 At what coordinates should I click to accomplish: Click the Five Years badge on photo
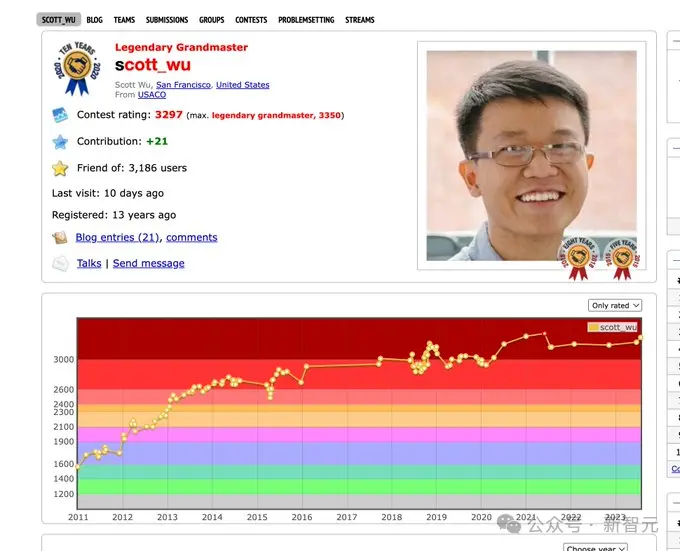pos(622,258)
